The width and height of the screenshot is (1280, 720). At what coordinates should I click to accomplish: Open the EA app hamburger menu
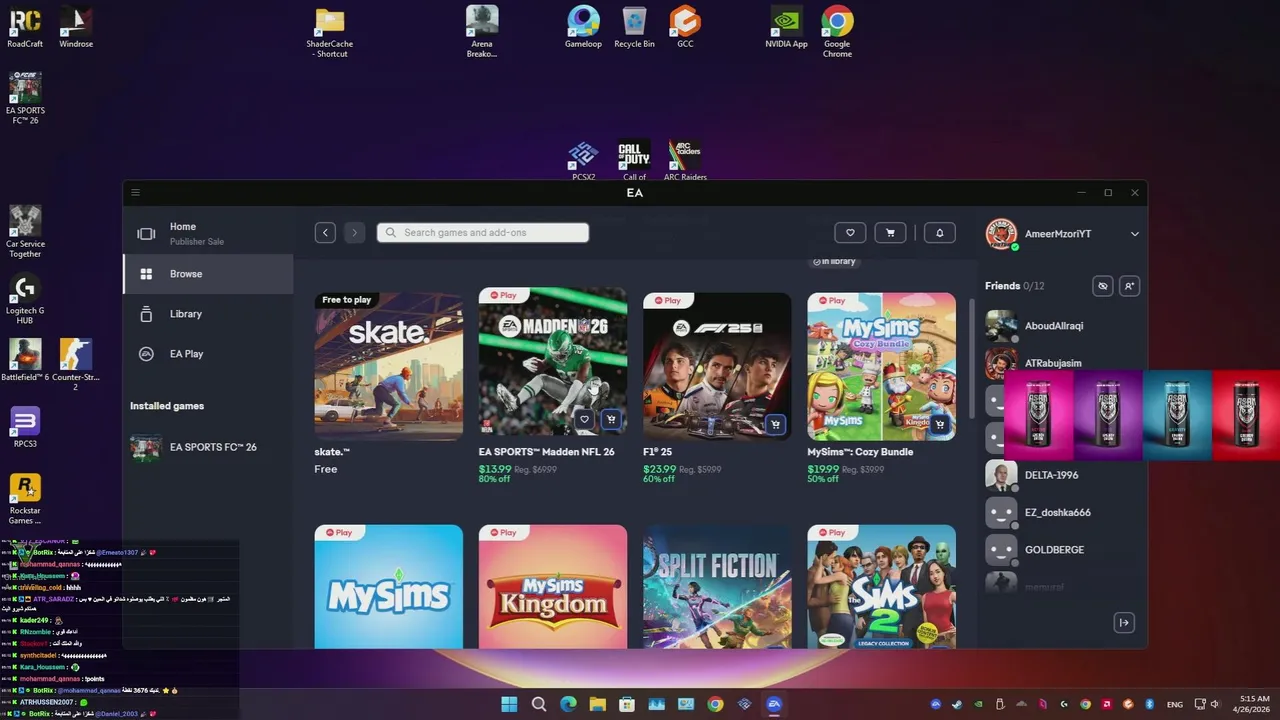(x=135, y=193)
